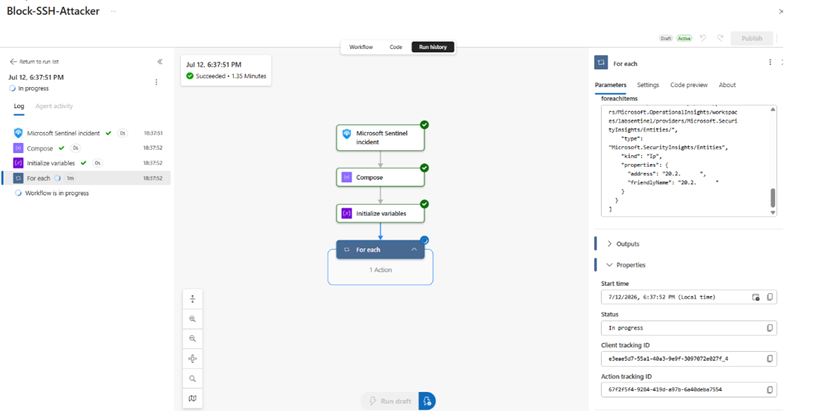Click the Client tracking ID field
This screenshot has width=824, height=411.
coord(689,359)
